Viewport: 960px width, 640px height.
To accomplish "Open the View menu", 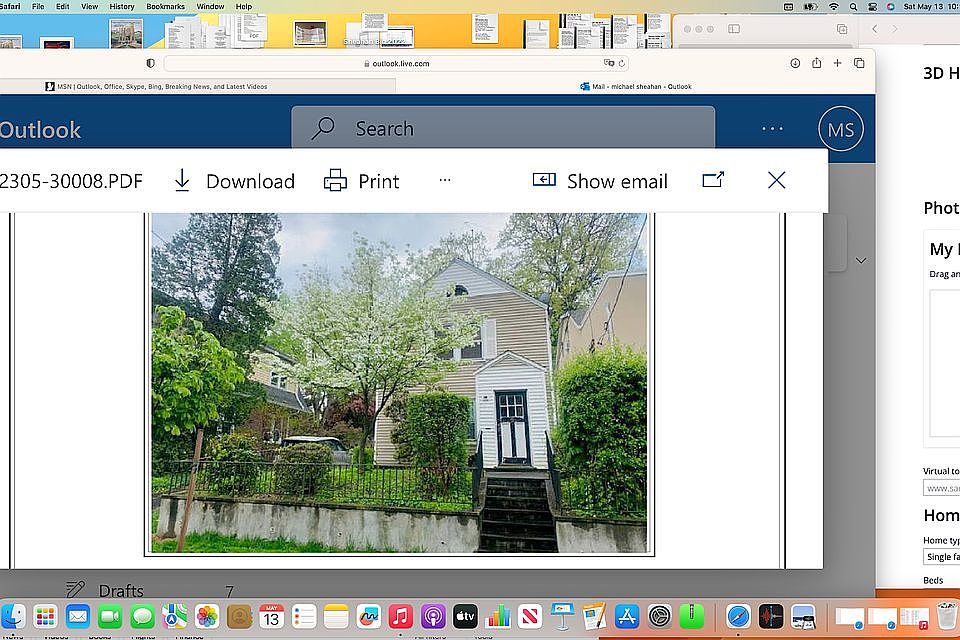I will click(89, 6).
